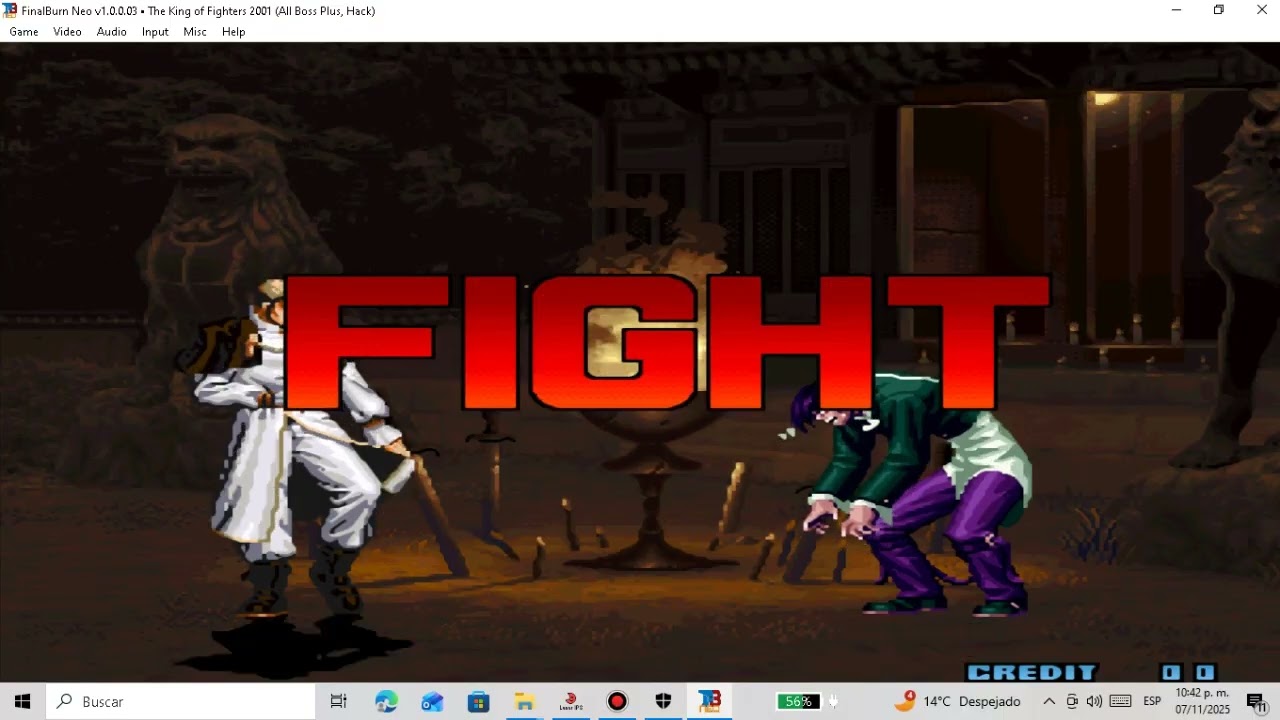Open Outlook from the taskbar
The height and width of the screenshot is (720, 1280).
tap(432, 702)
